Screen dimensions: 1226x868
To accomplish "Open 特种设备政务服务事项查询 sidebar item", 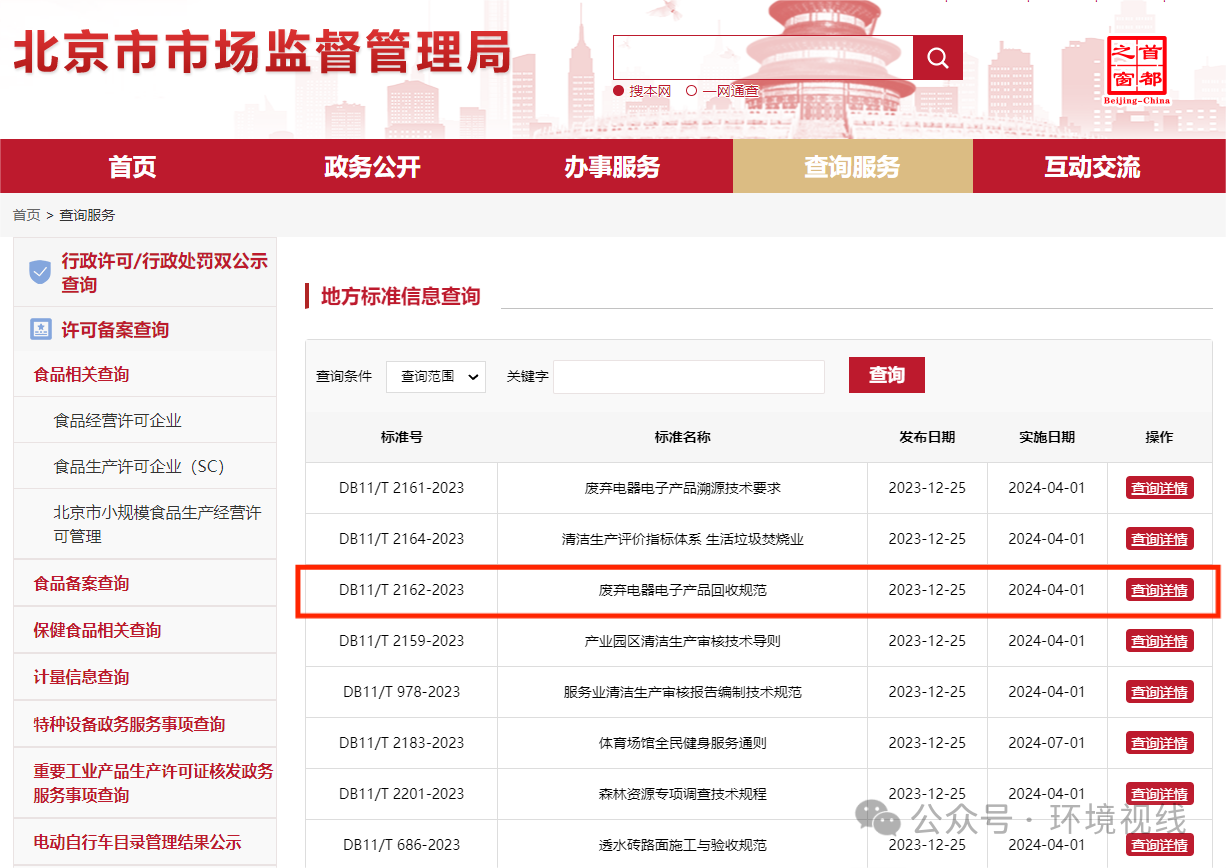I will (x=129, y=724).
